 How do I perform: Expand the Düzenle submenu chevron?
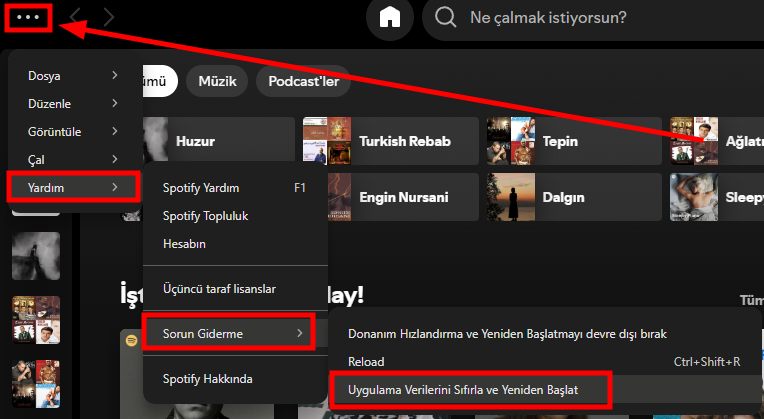point(115,103)
